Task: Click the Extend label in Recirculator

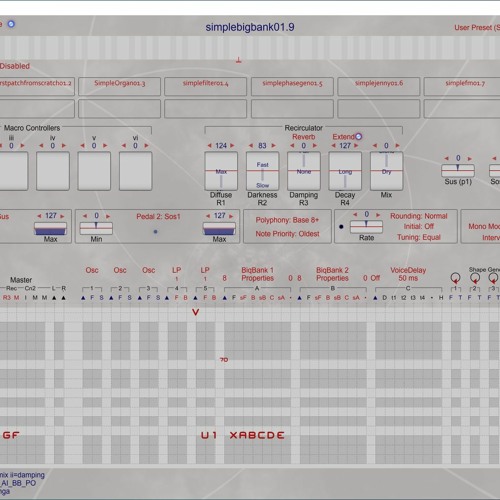Action: [x=343, y=137]
